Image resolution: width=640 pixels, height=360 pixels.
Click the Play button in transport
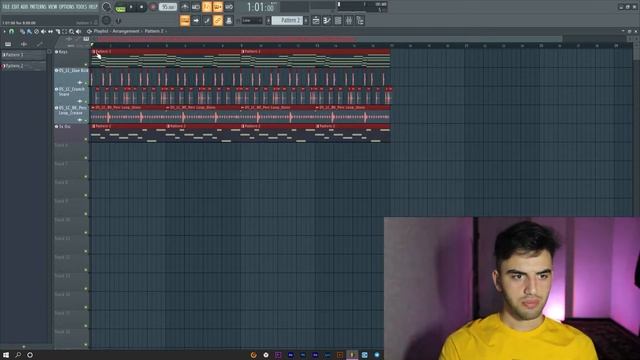click(131, 7)
